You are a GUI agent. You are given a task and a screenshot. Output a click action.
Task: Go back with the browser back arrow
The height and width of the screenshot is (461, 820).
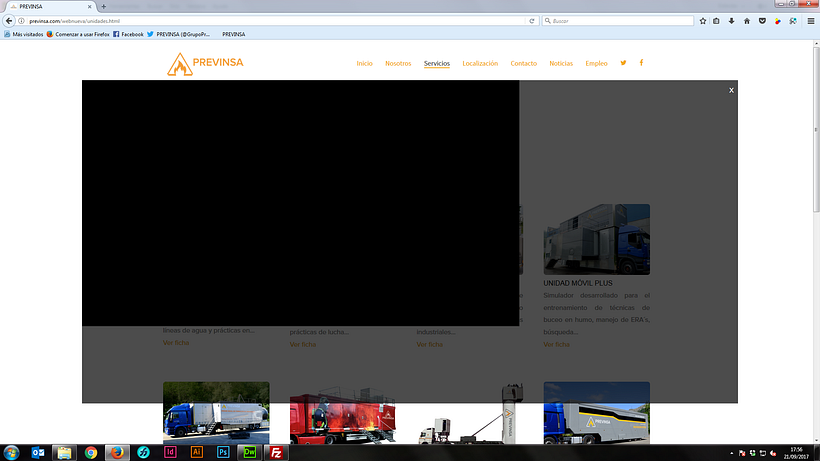[9, 21]
